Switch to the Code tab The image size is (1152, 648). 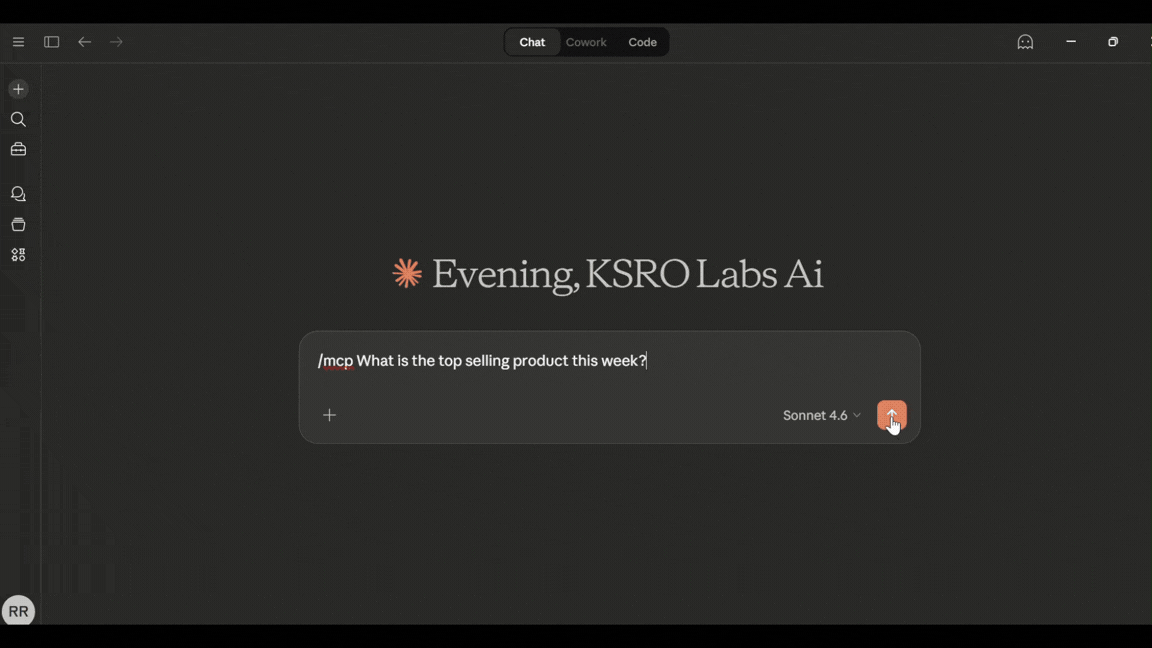click(642, 41)
